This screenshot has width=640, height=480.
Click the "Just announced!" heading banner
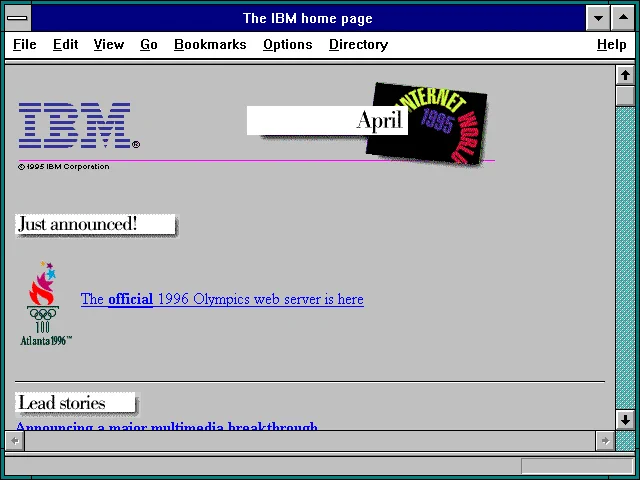coord(96,225)
